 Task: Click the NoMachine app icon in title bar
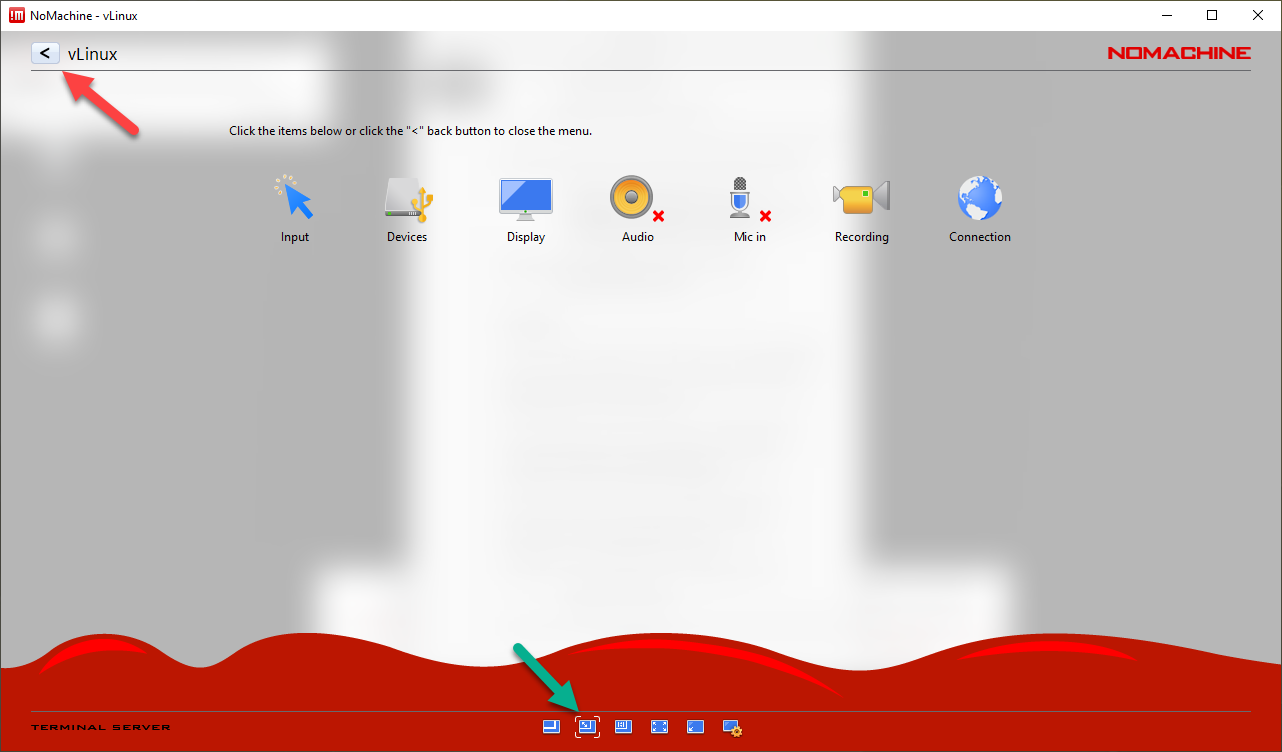click(x=16, y=15)
